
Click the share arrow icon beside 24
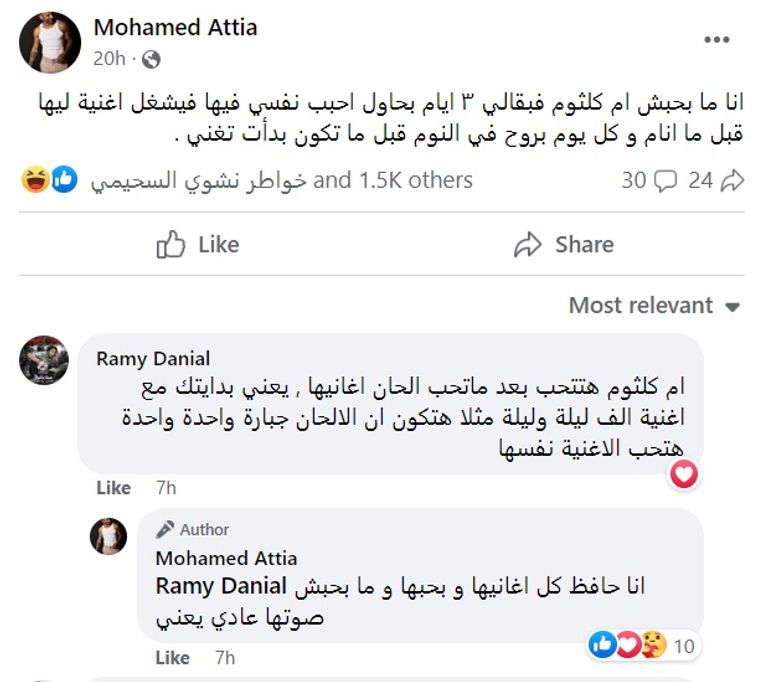coord(733,181)
